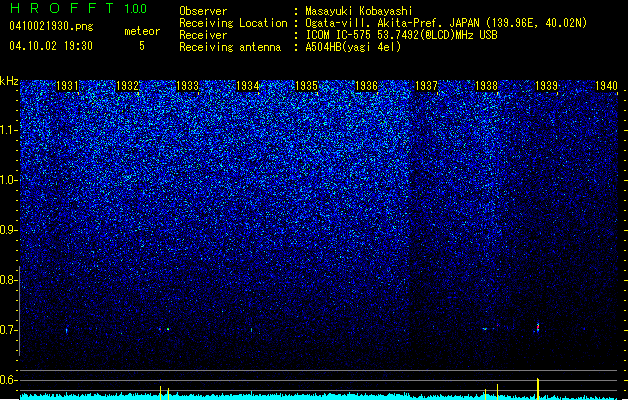Click the 1932 time marker
Image resolution: width=629 pixels, height=400 pixels.
127,86
